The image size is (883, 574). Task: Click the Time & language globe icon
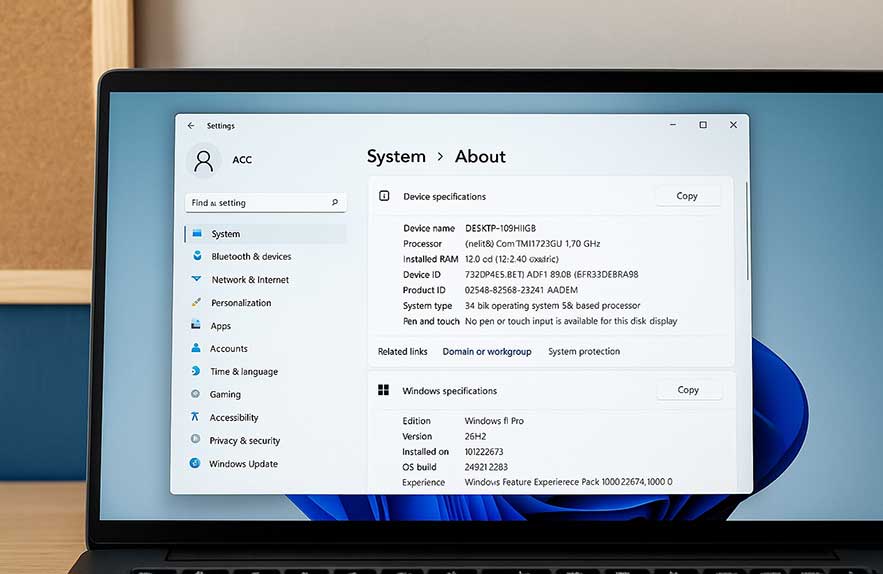point(196,371)
